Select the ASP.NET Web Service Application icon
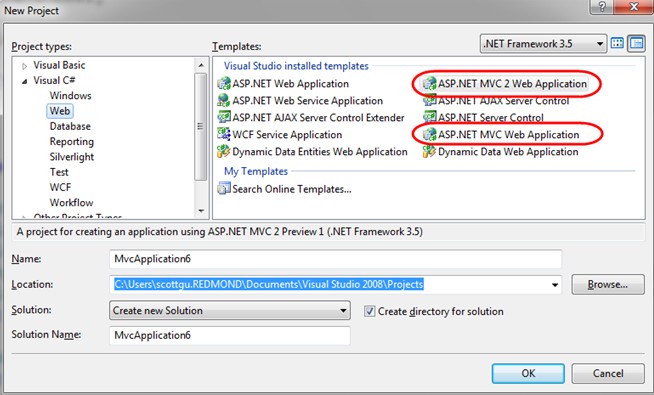 tap(224, 101)
